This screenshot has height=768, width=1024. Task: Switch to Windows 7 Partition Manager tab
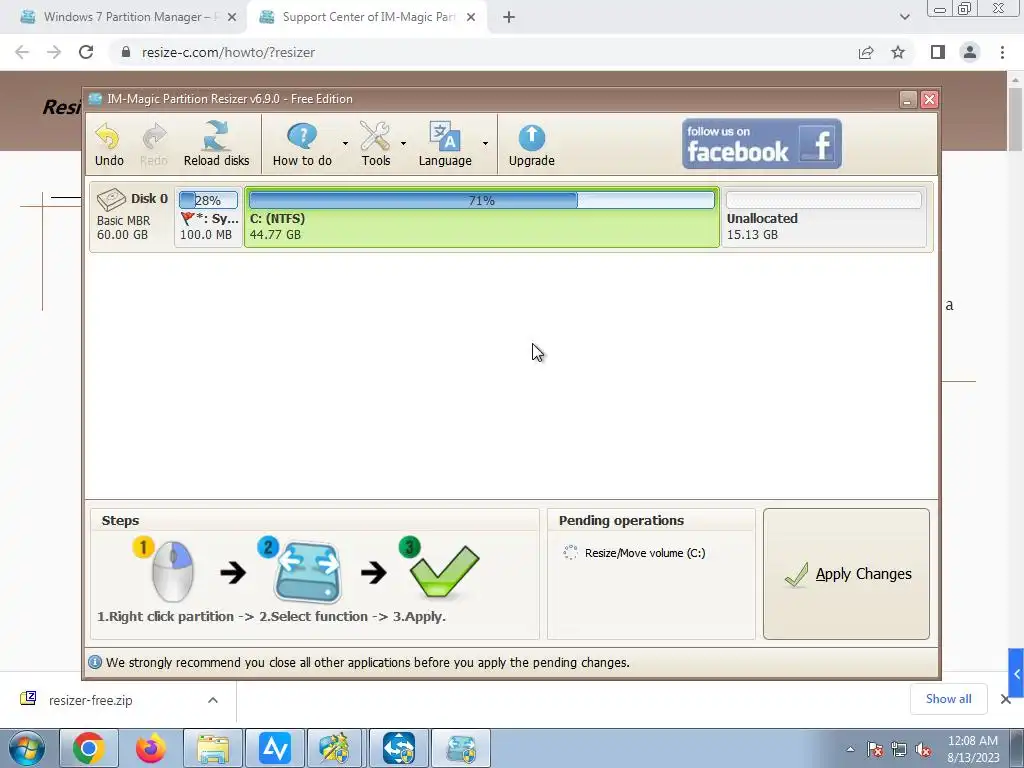pos(128,17)
